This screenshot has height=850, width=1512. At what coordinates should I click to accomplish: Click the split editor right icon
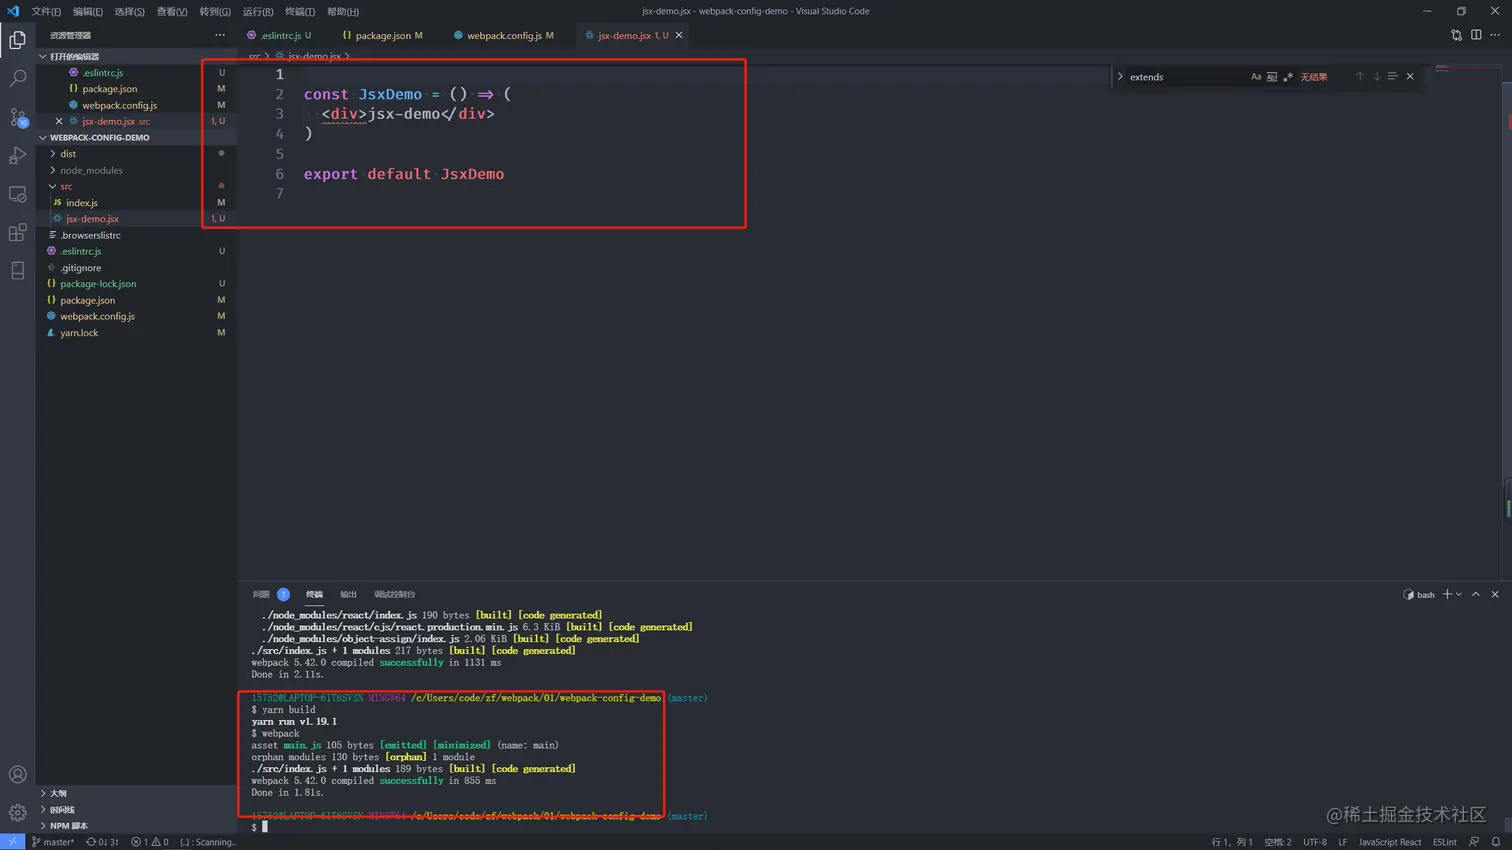point(1476,35)
